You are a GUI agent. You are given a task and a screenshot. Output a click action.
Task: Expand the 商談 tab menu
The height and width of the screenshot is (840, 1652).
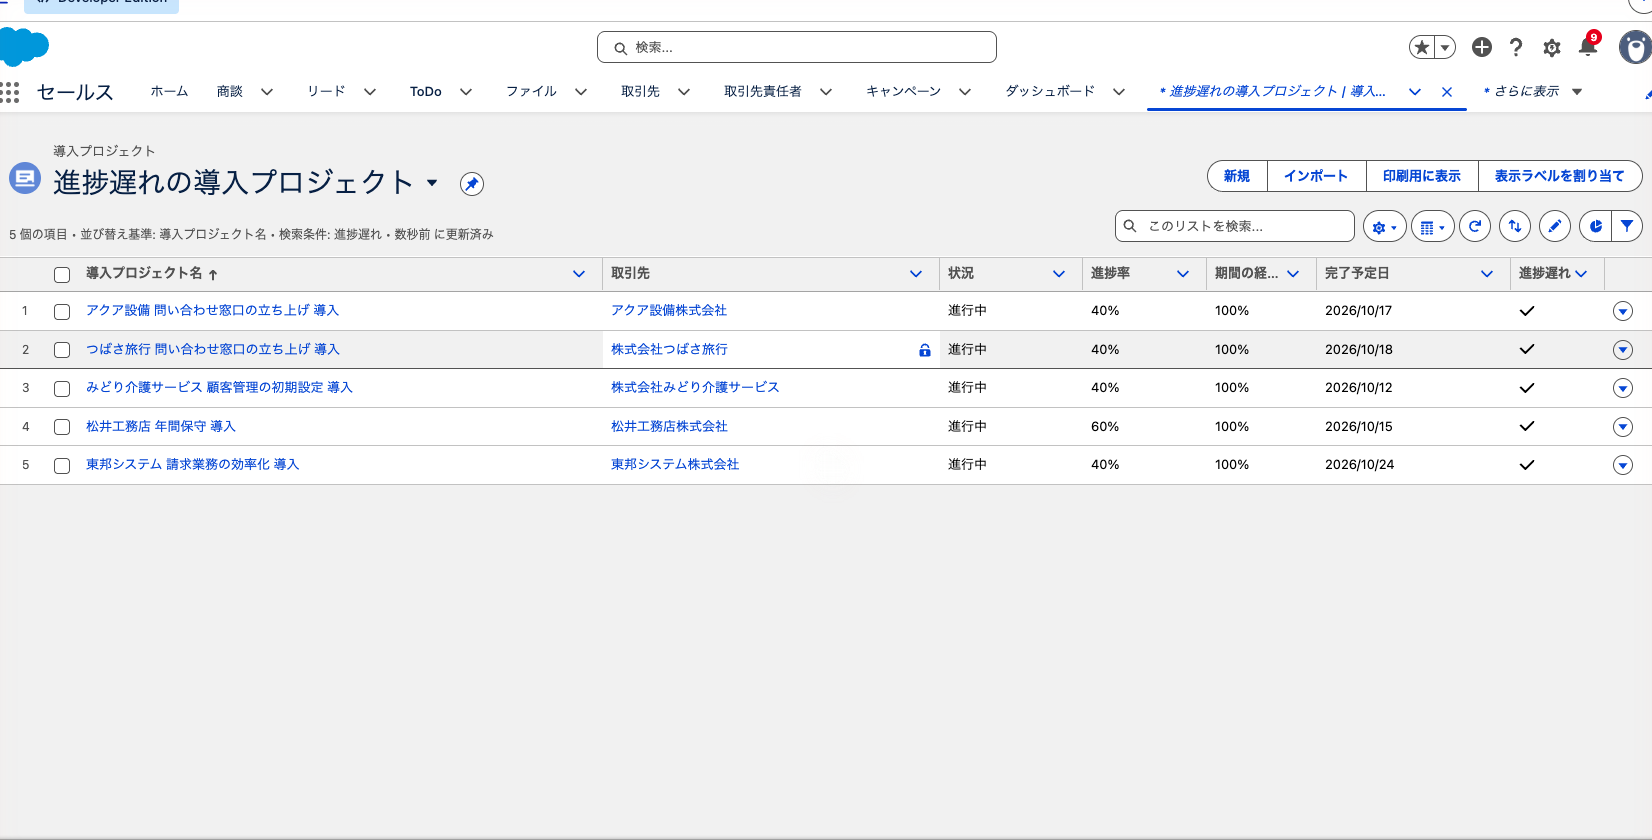(267, 92)
